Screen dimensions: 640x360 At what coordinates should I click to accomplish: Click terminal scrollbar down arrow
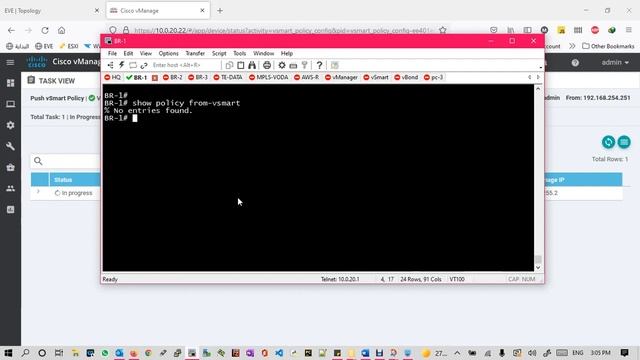(538, 267)
